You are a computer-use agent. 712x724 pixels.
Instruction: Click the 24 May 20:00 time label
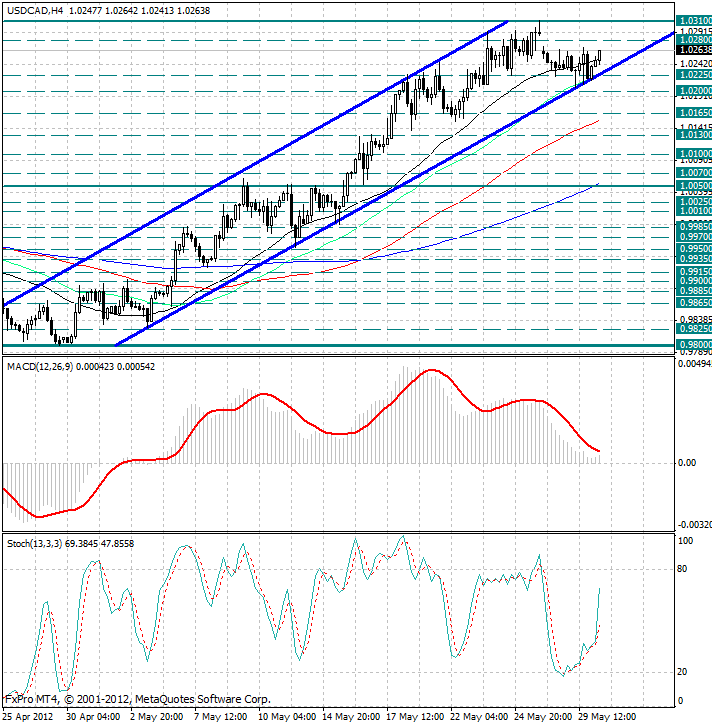(543, 717)
